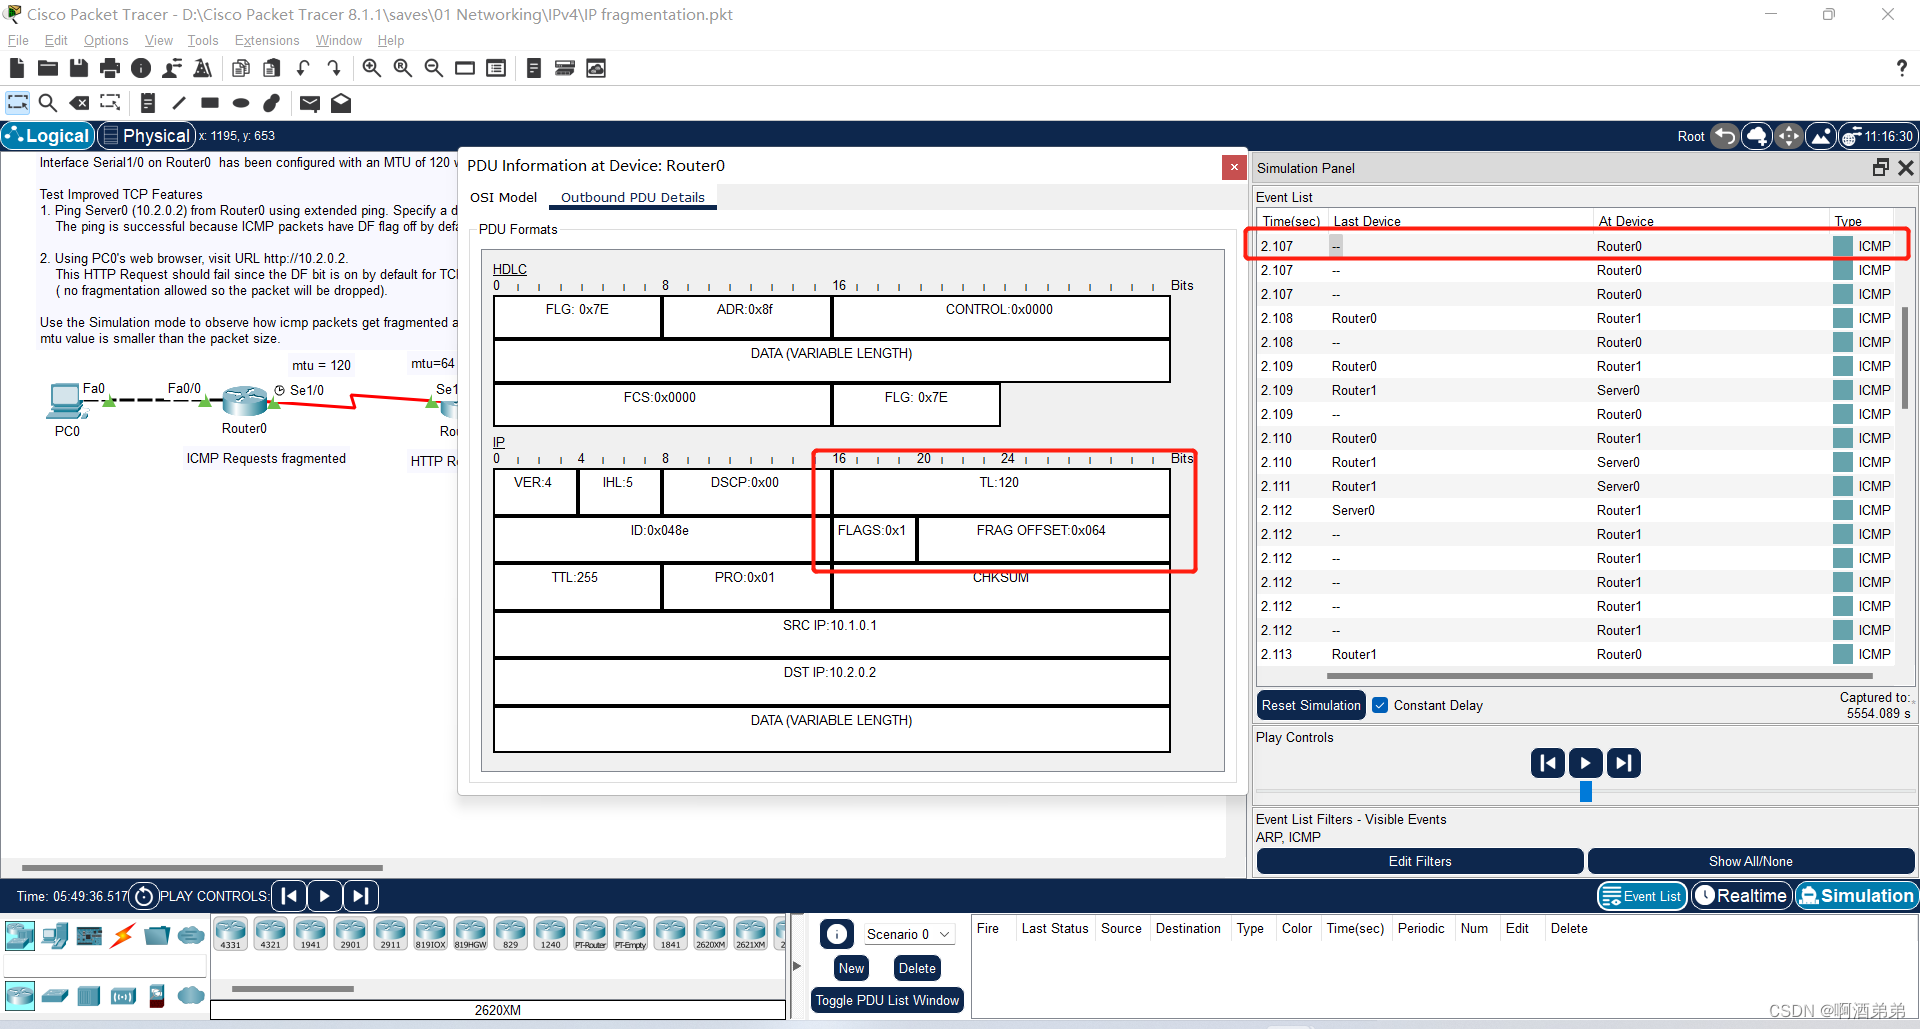Click the HDLC header link

coord(510,269)
